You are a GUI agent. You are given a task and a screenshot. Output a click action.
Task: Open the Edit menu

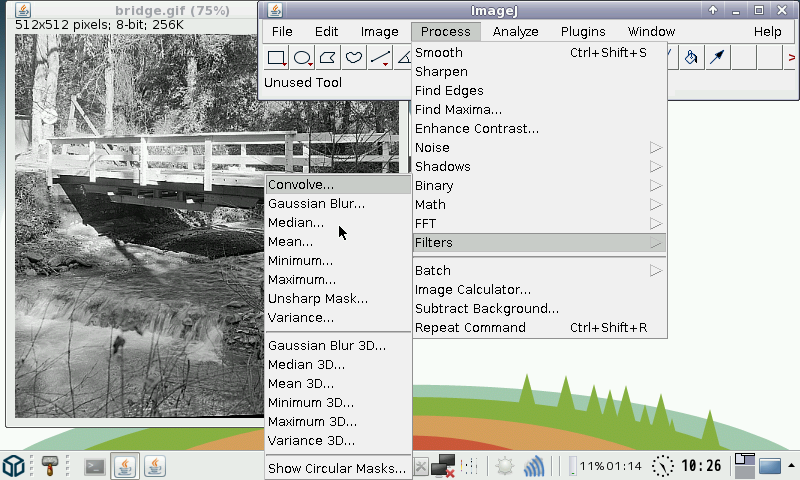[327, 32]
